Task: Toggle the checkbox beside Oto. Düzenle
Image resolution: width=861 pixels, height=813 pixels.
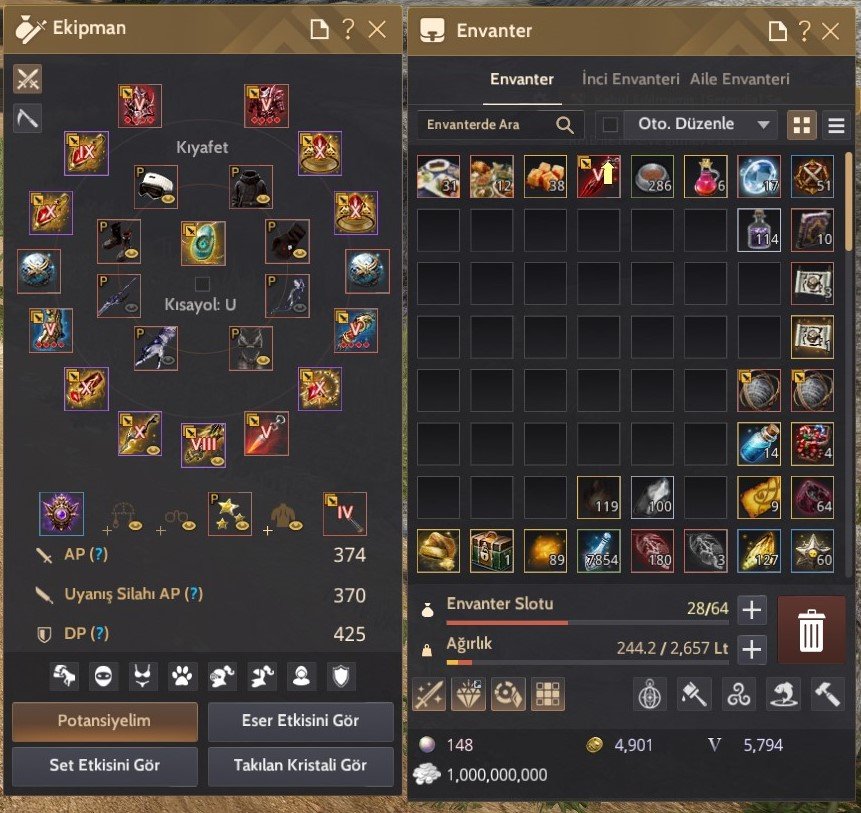Action: tap(610, 125)
